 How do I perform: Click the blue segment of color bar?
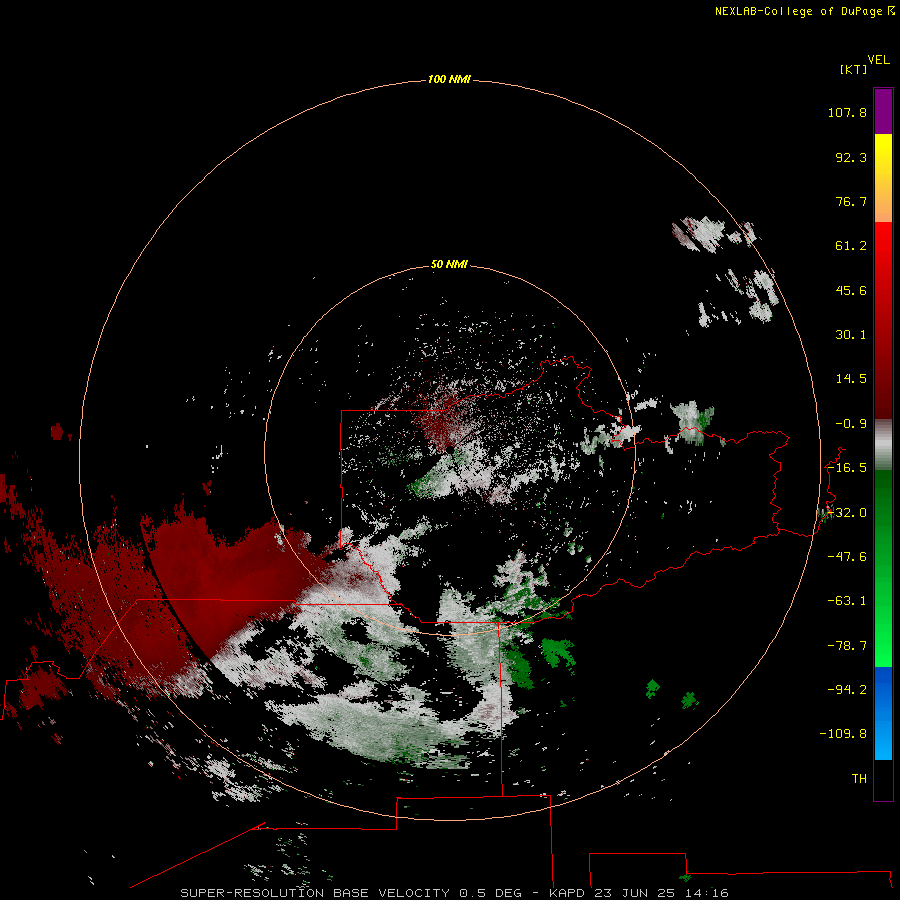(883, 713)
